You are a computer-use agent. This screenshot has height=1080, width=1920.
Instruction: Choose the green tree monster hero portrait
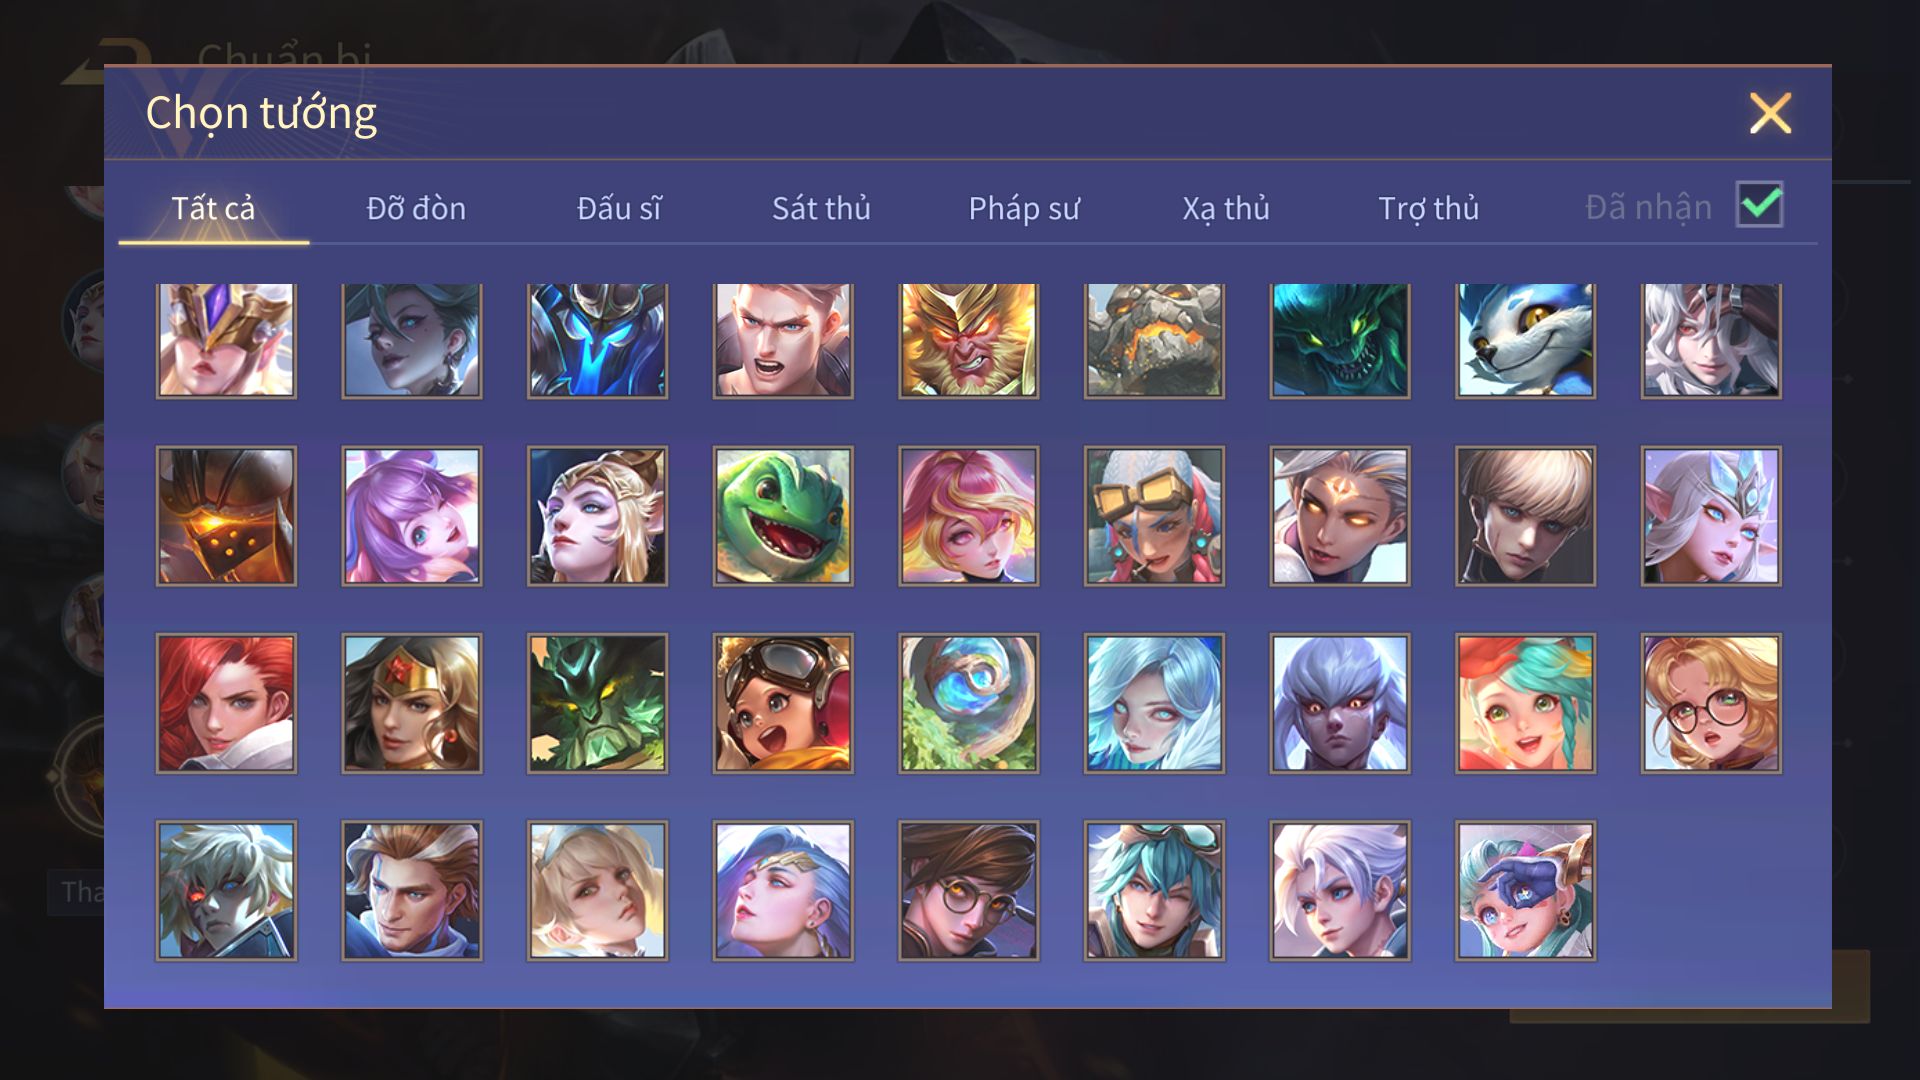tap(597, 703)
